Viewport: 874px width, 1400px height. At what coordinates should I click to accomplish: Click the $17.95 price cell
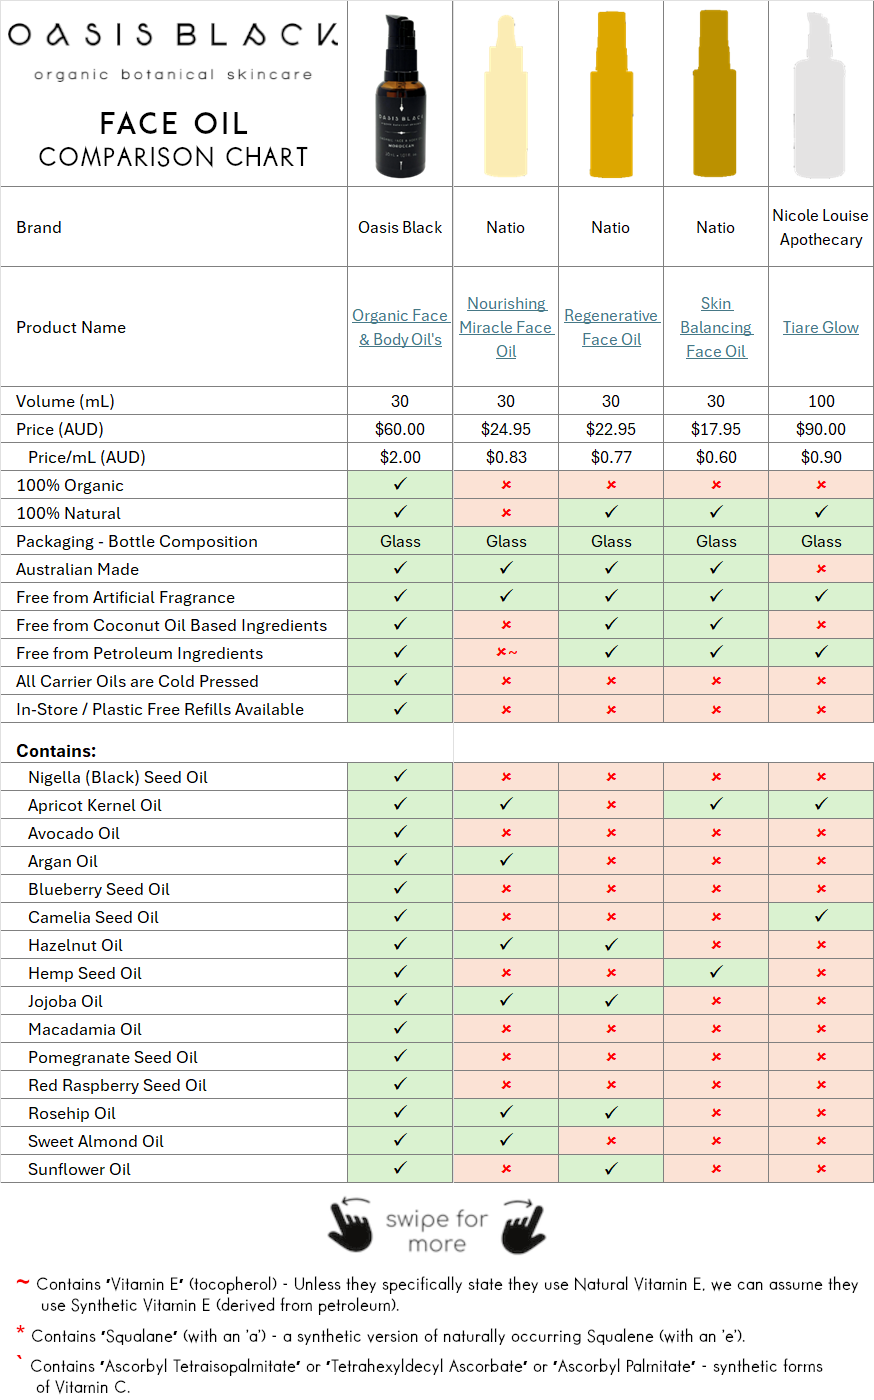pyautogui.click(x=716, y=429)
